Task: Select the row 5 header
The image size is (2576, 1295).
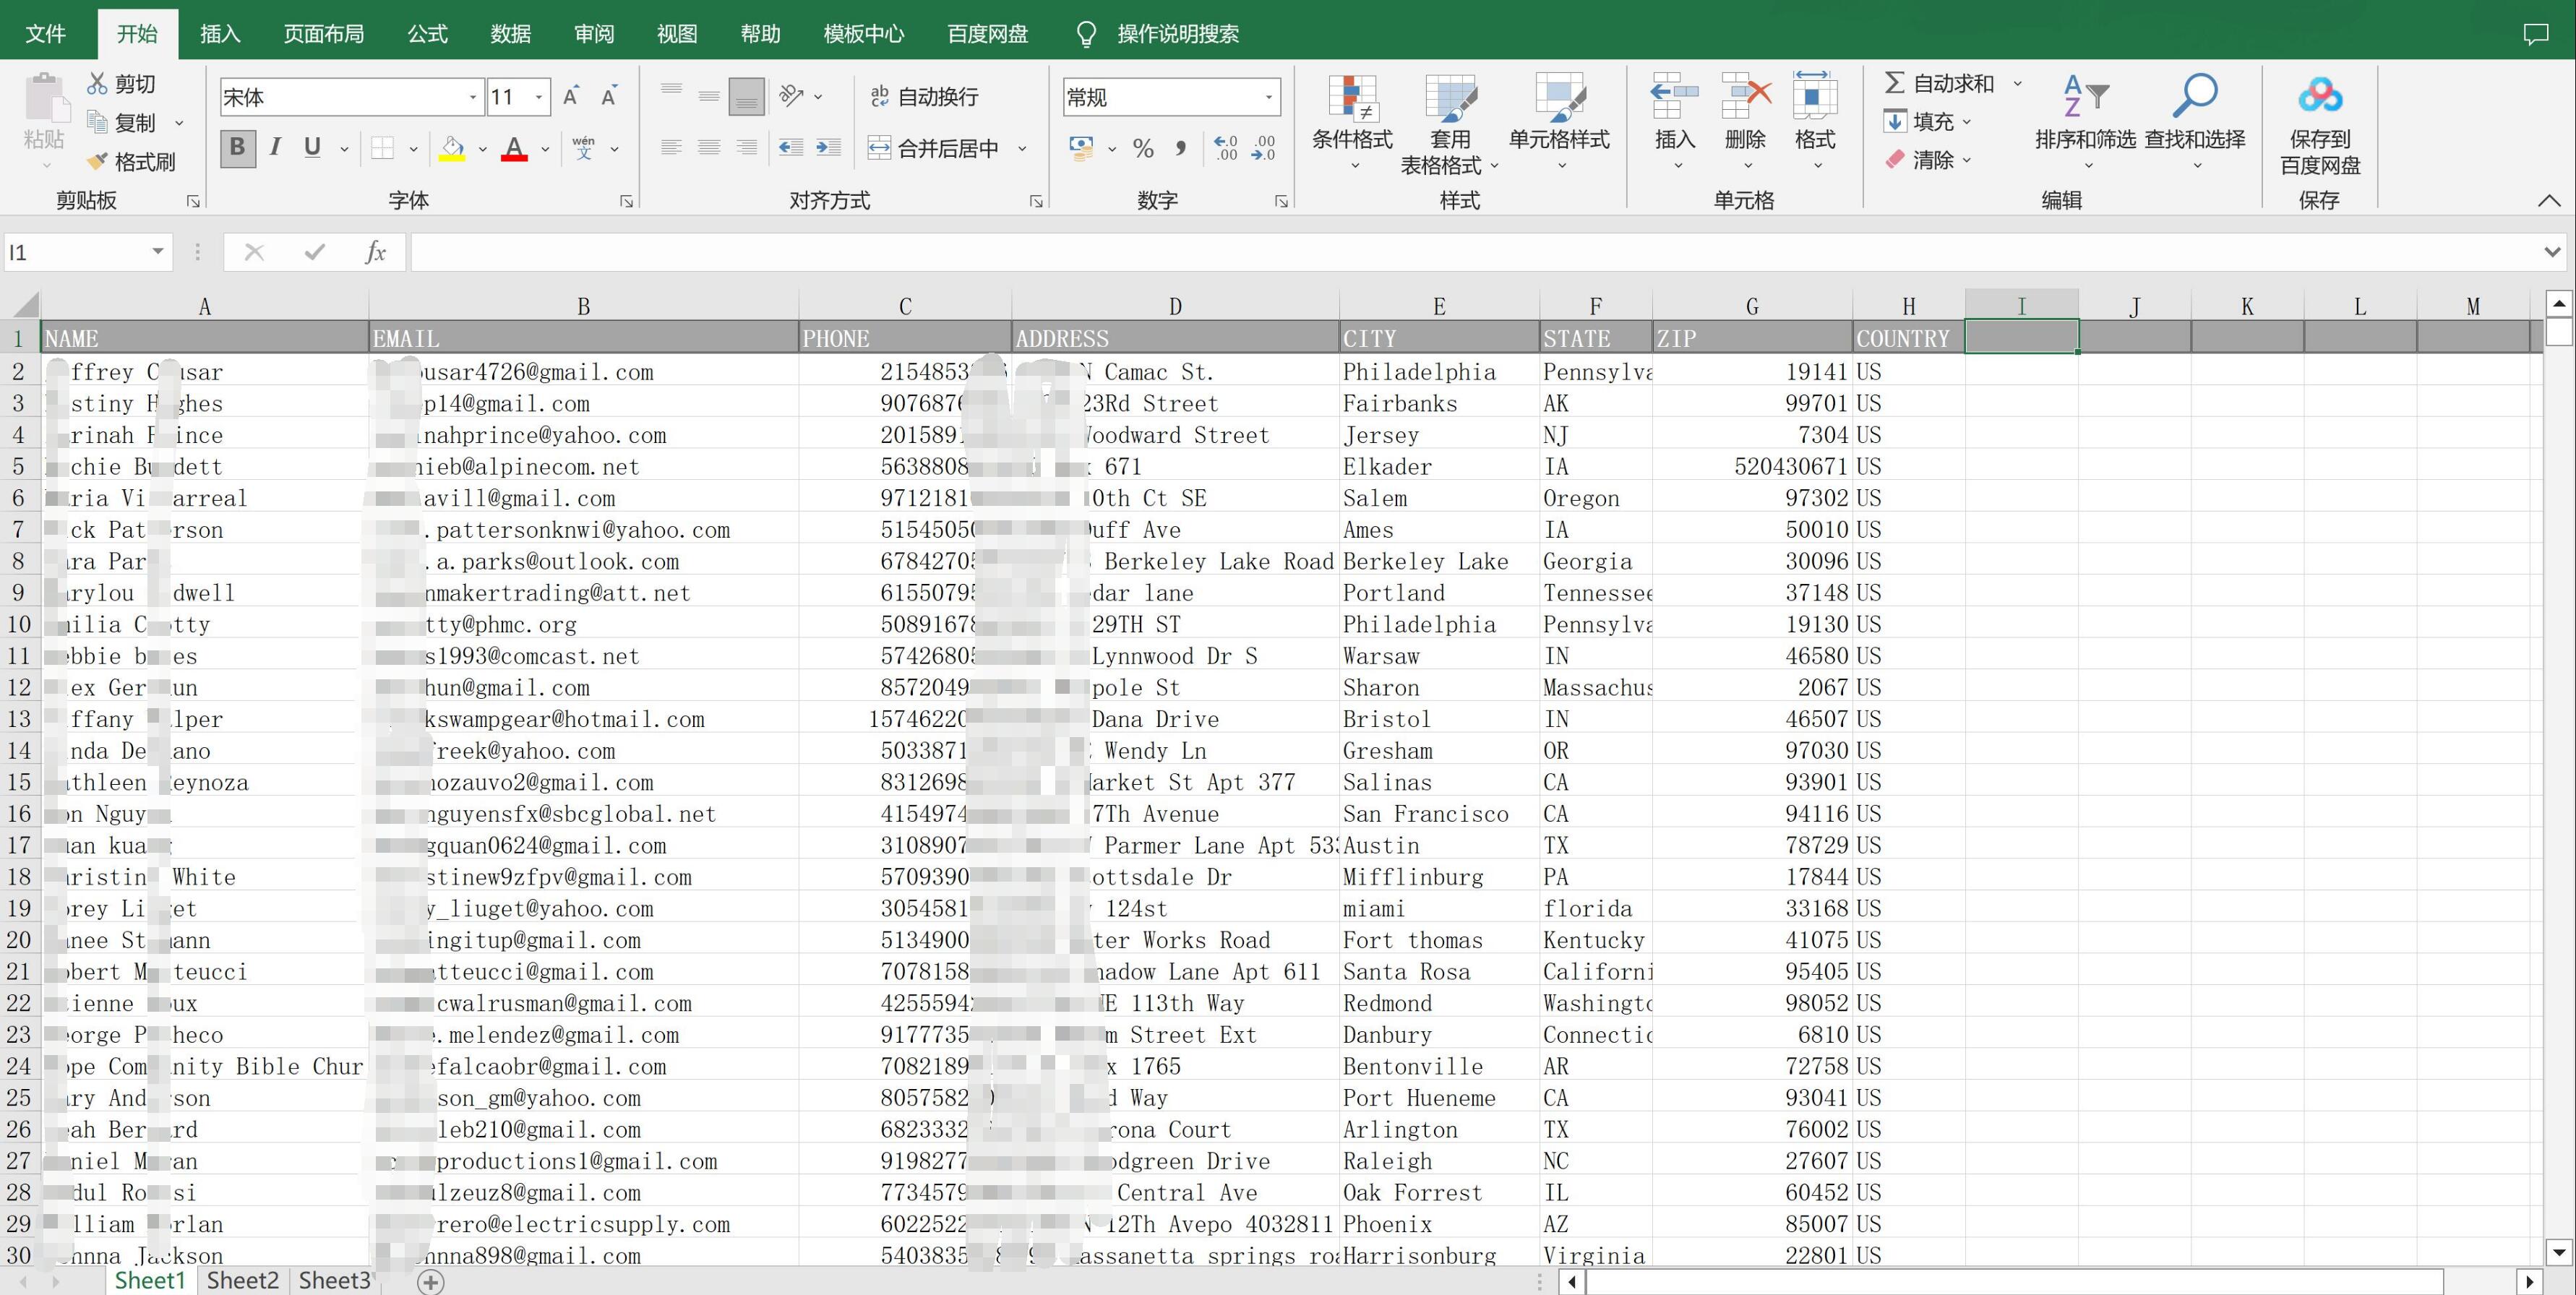Action: click(19, 466)
